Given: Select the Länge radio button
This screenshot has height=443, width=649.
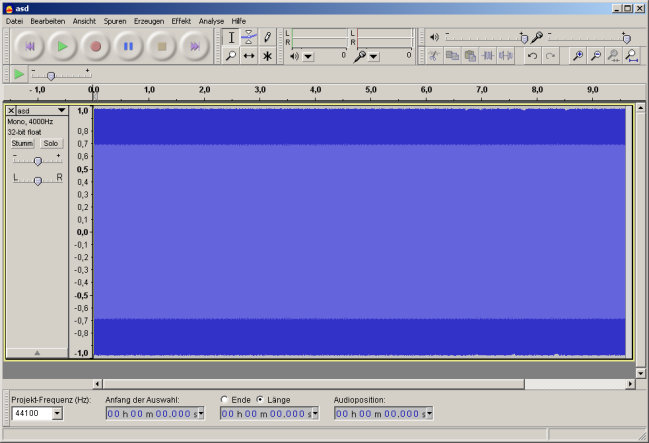Looking at the screenshot, I should tap(260, 400).
